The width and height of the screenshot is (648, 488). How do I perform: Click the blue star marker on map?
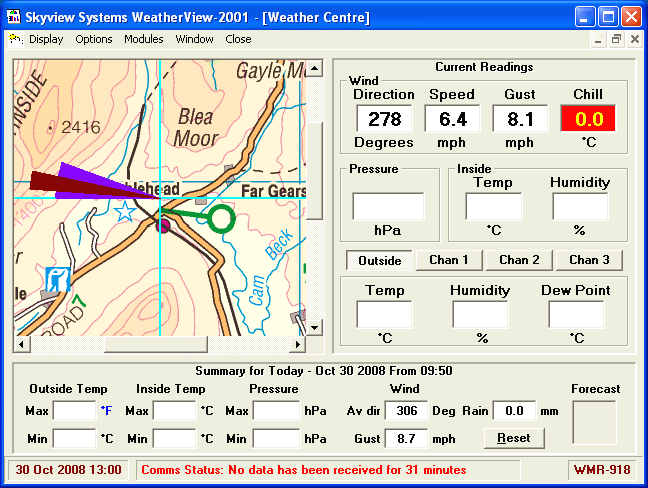click(124, 211)
